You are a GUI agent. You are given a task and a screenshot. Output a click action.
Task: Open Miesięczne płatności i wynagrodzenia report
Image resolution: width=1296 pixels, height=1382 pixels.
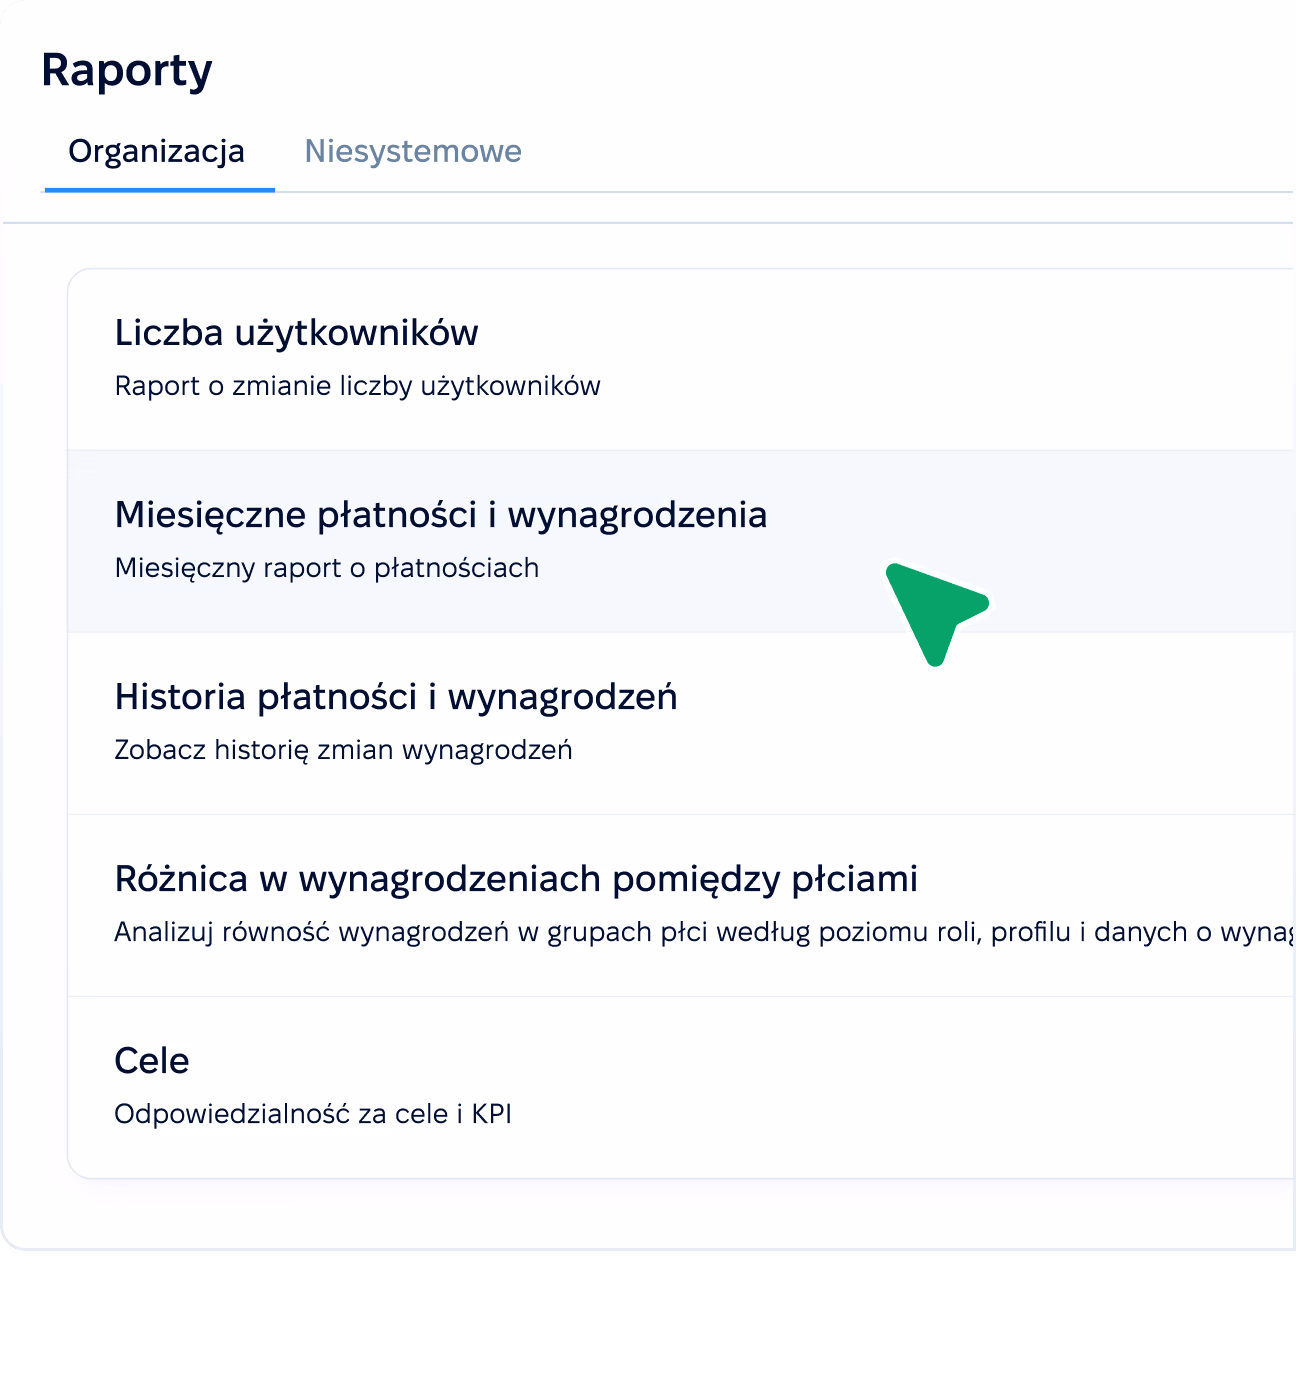[441, 515]
